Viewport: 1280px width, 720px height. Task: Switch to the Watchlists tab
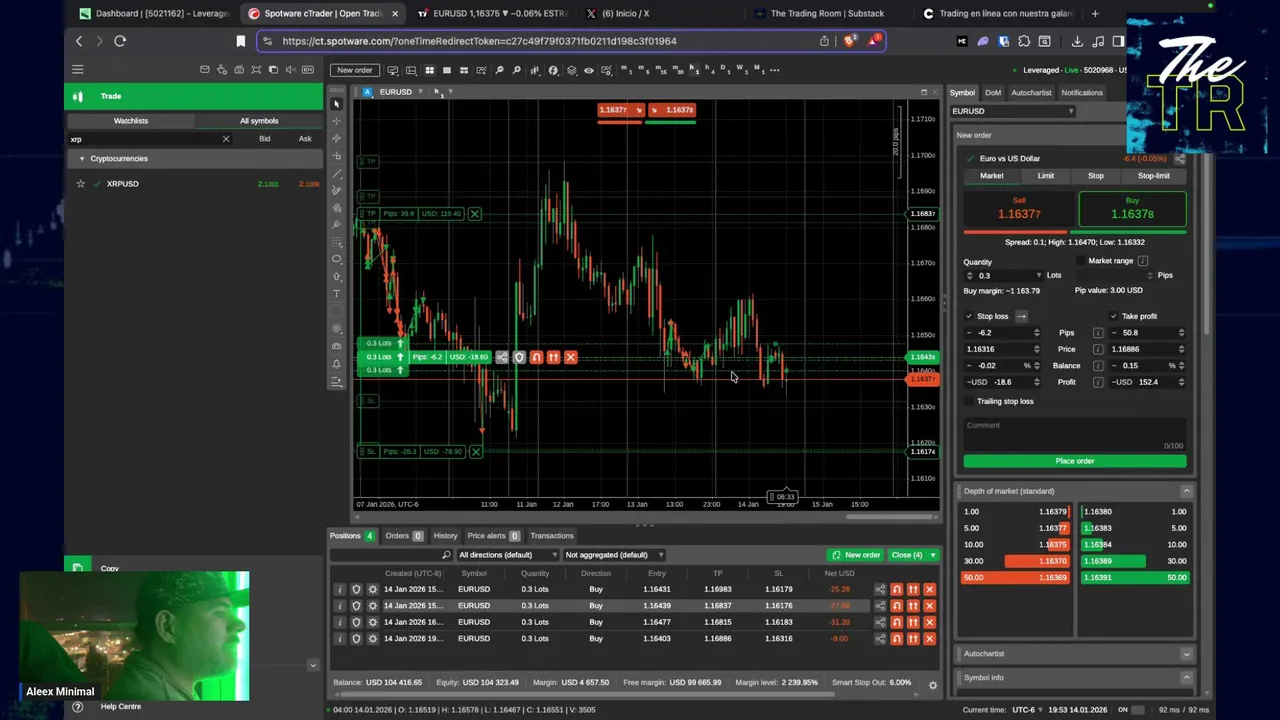click(130, 120)
